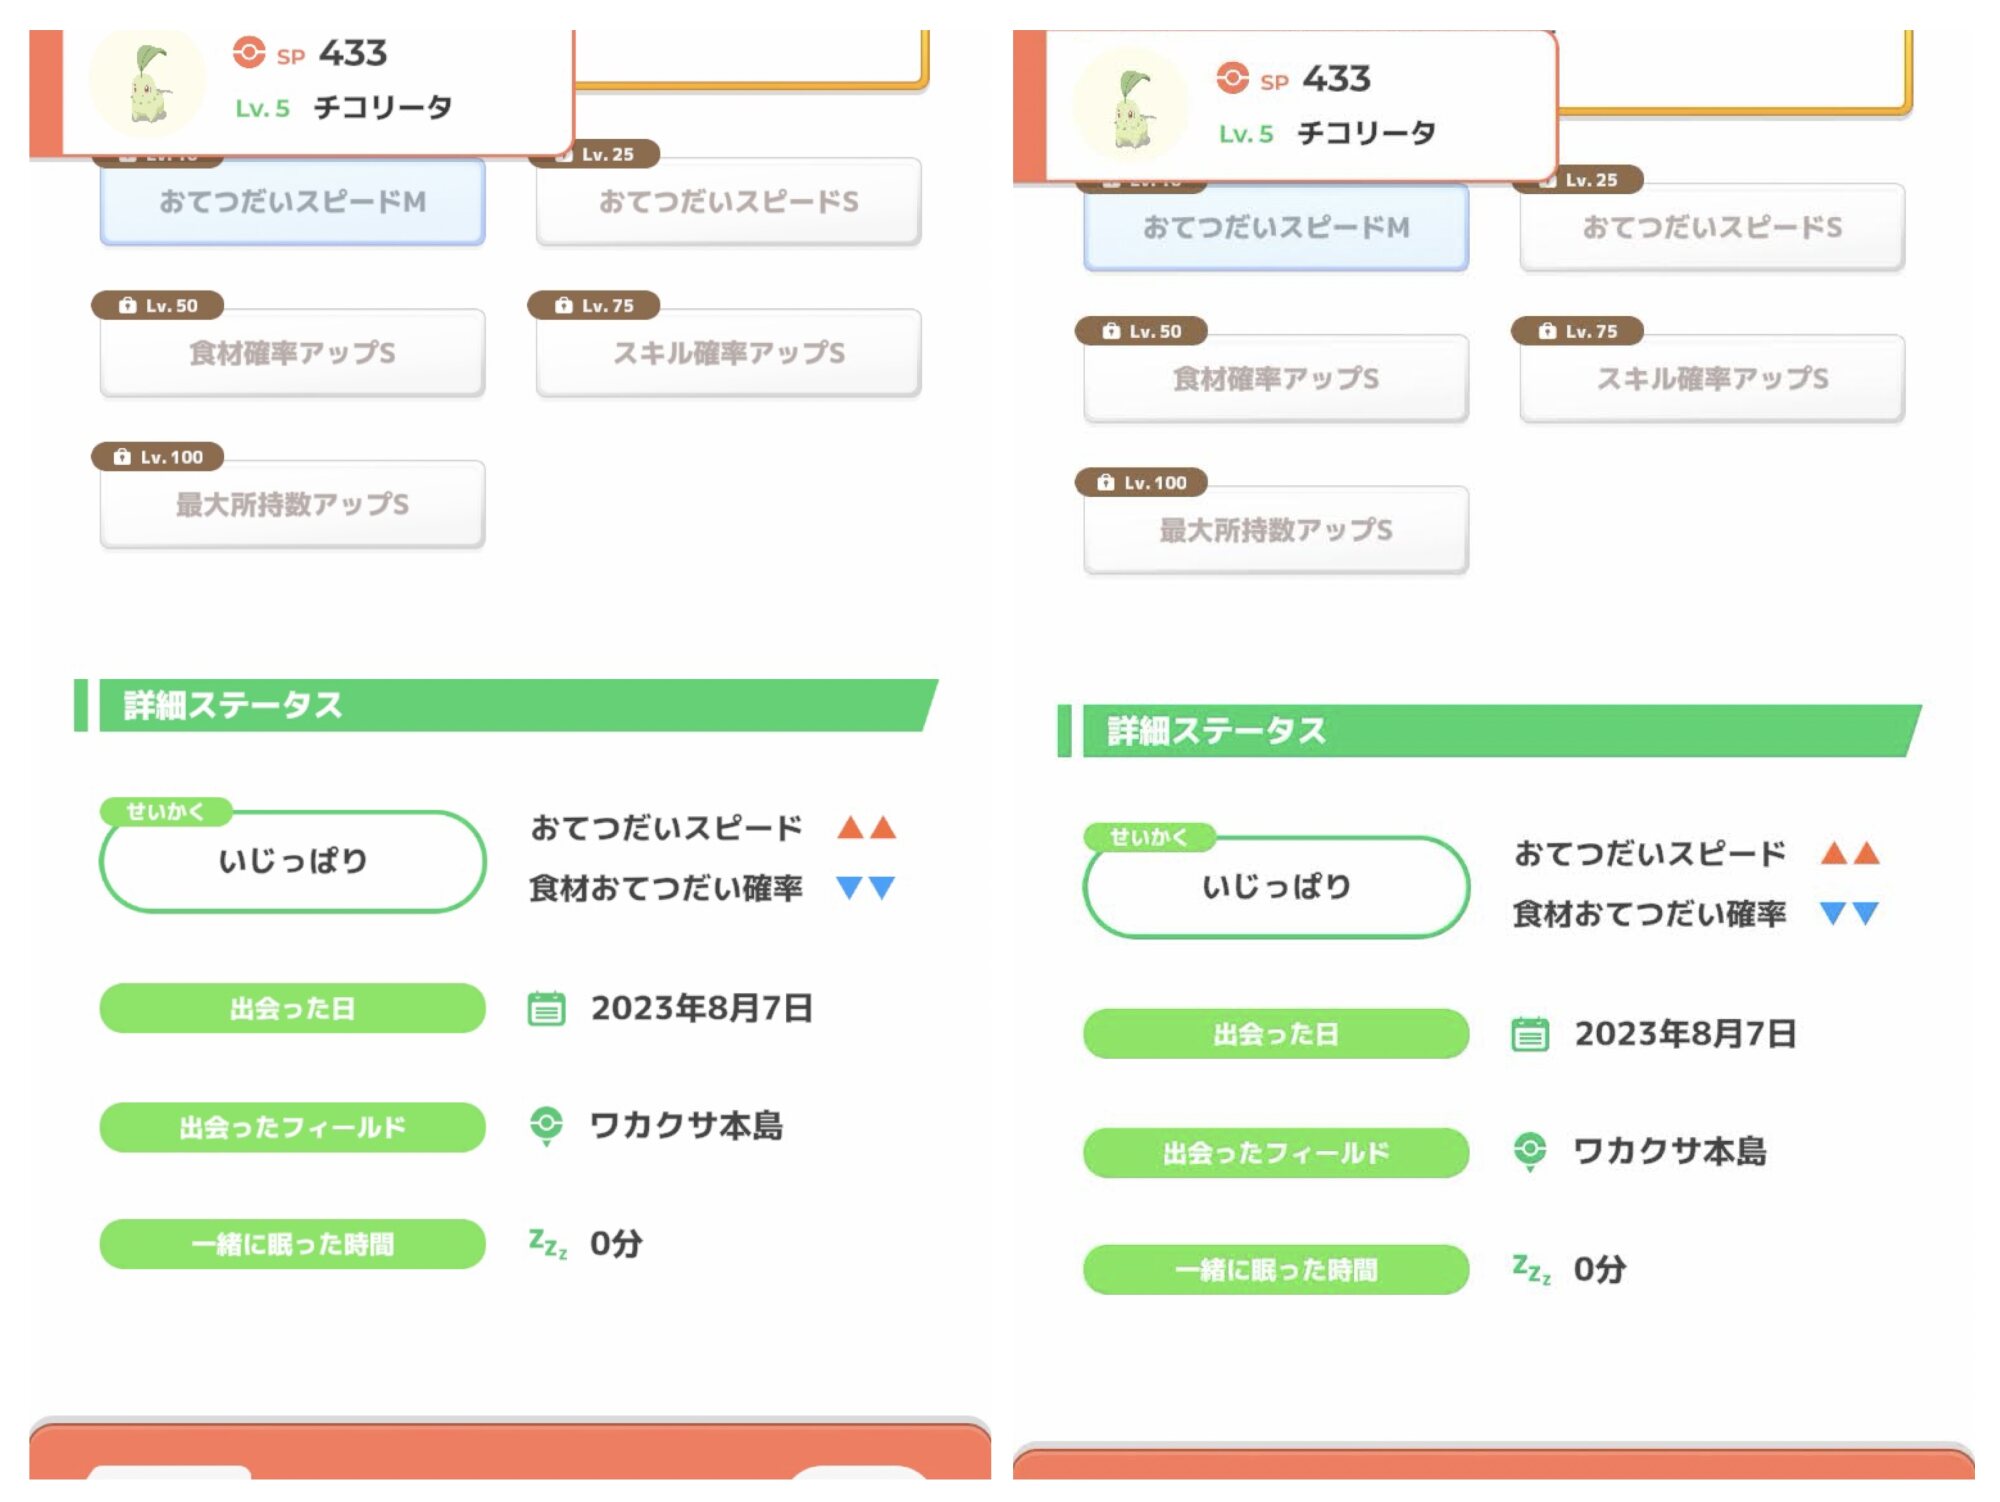
Task: Click the SP Poké Ball icon in the right screenshot
Action: coord(1232,78)
